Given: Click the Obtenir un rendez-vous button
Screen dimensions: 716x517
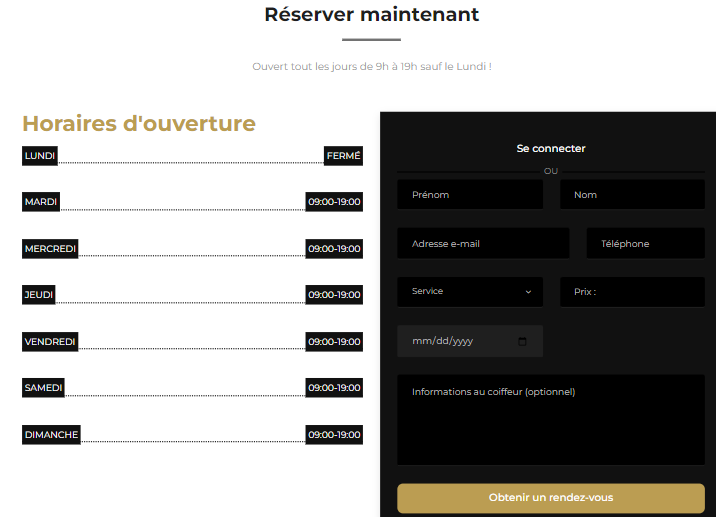Looking at the screenshot, I should [551, 498].
